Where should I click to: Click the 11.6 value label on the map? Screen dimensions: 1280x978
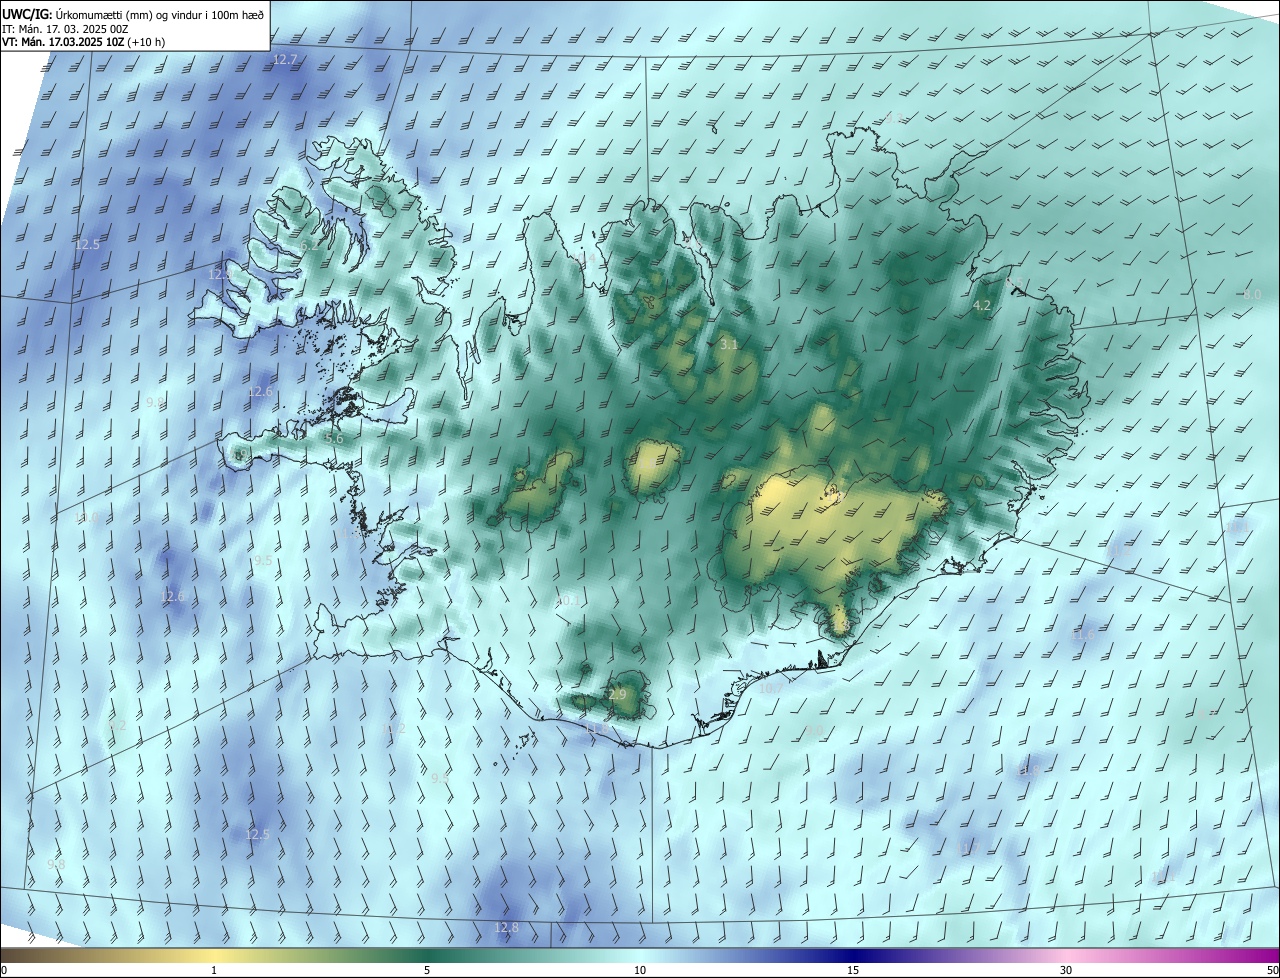[1083, 635]
